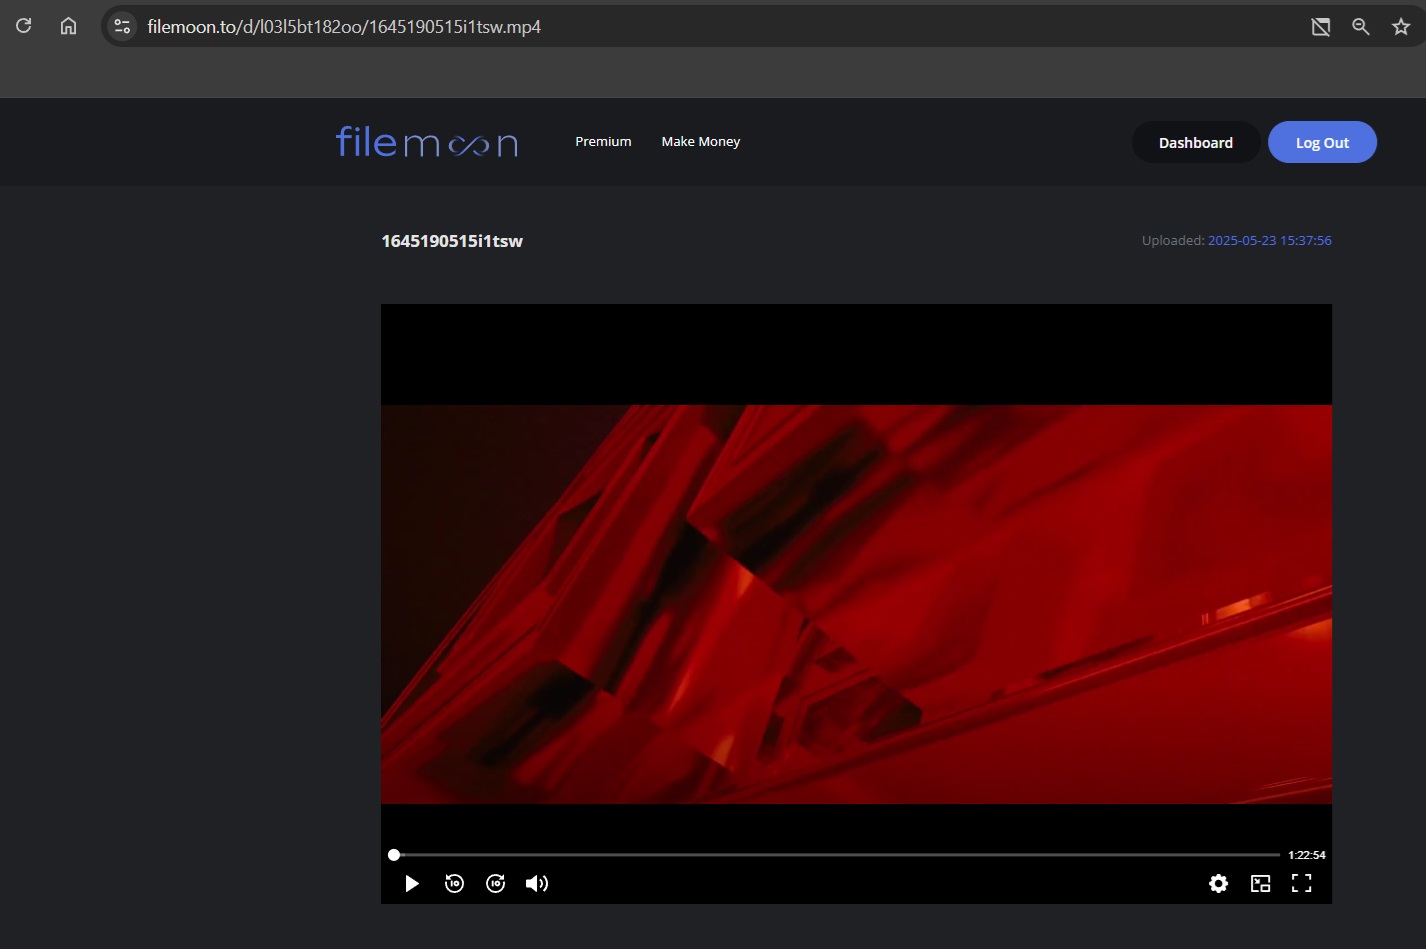Viewport: 1426px width, 949px height.
Task: Enable picture-in-picture mode
Action: click(x=1260, y=883)
